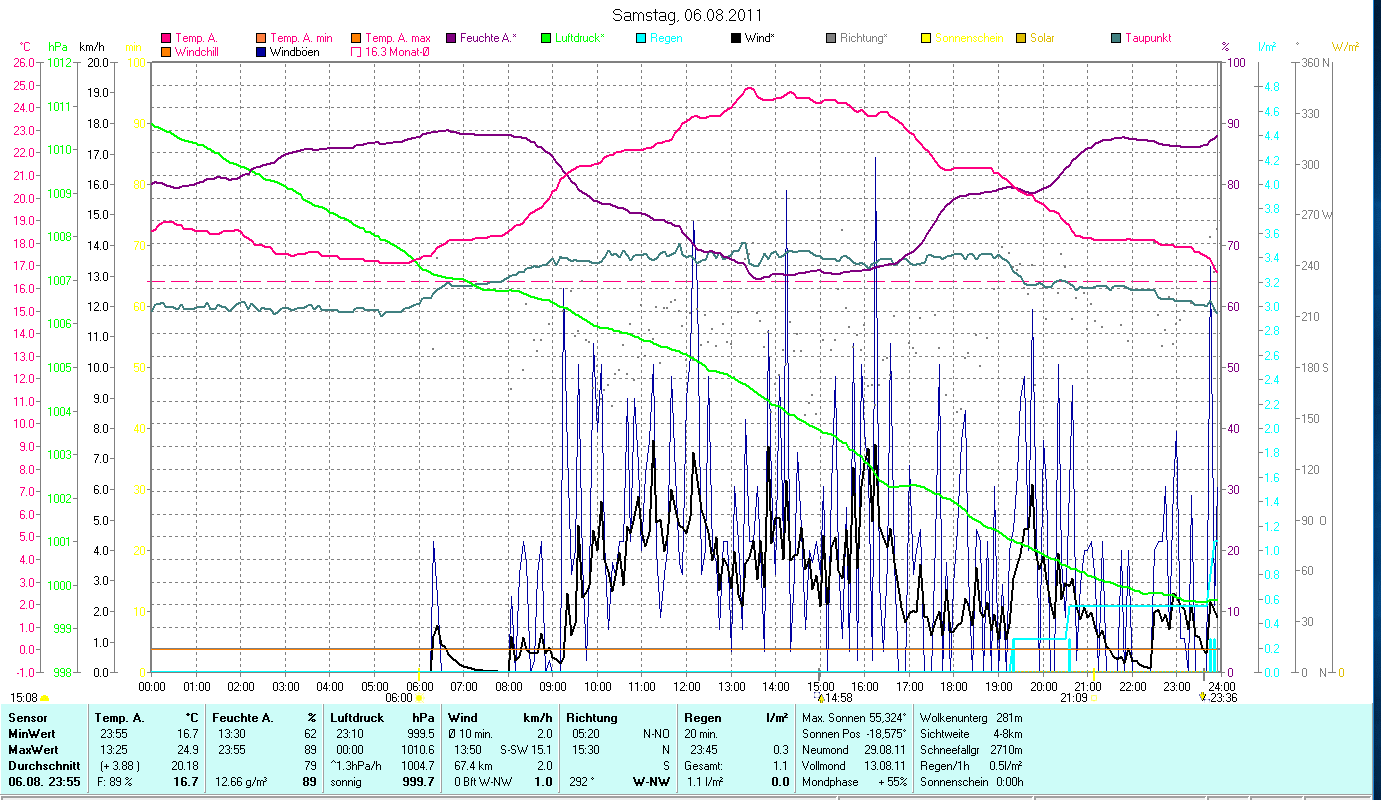Click the marker icon at 23:36

[x=1202, y=697]
